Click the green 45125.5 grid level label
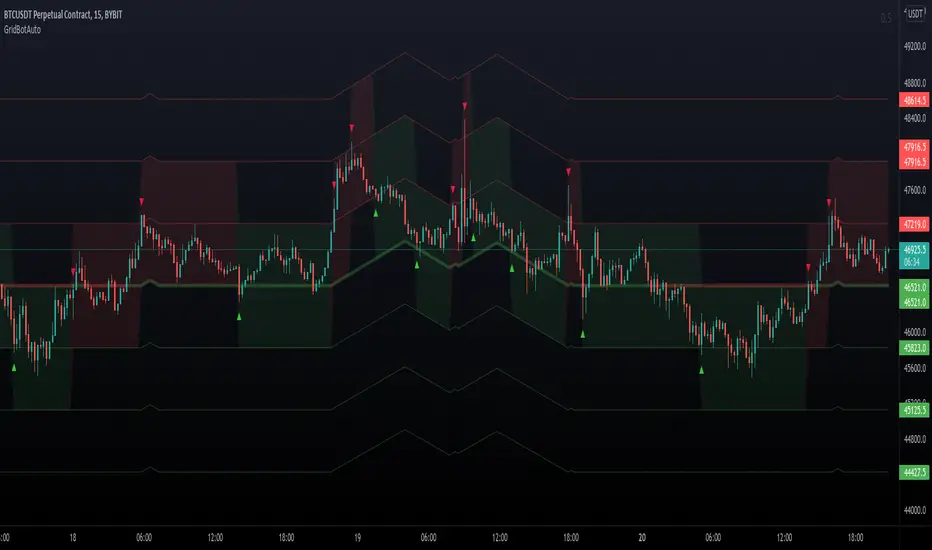 [x=914, y=410]
